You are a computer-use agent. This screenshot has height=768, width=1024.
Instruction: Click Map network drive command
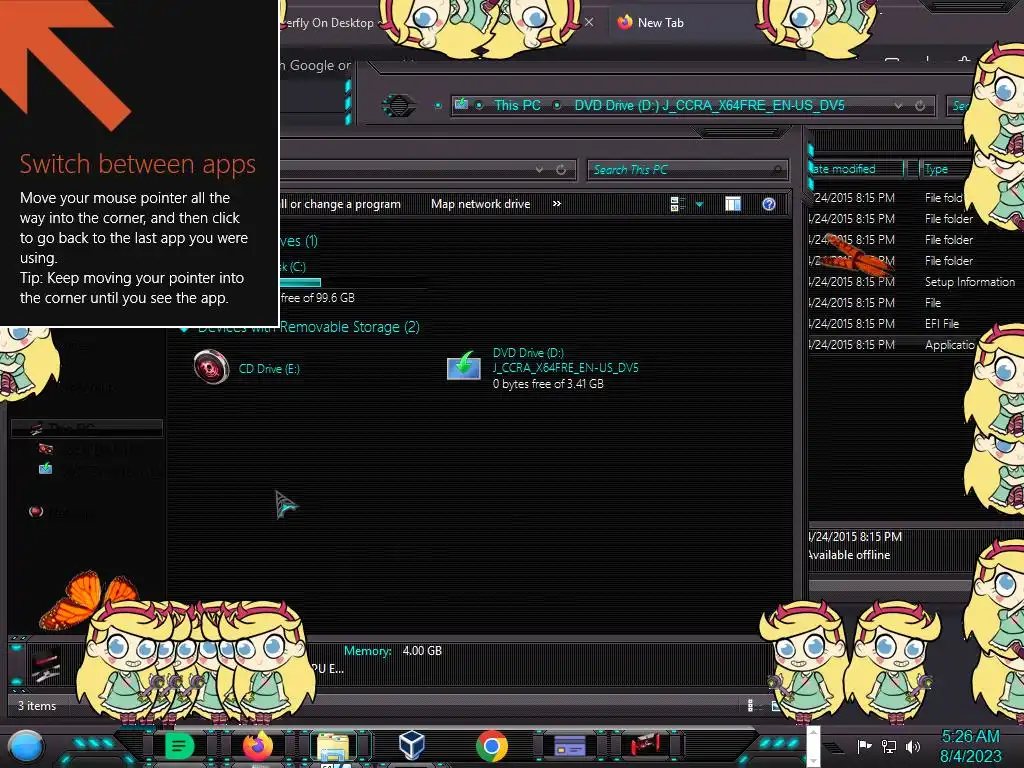click(480, 204)
